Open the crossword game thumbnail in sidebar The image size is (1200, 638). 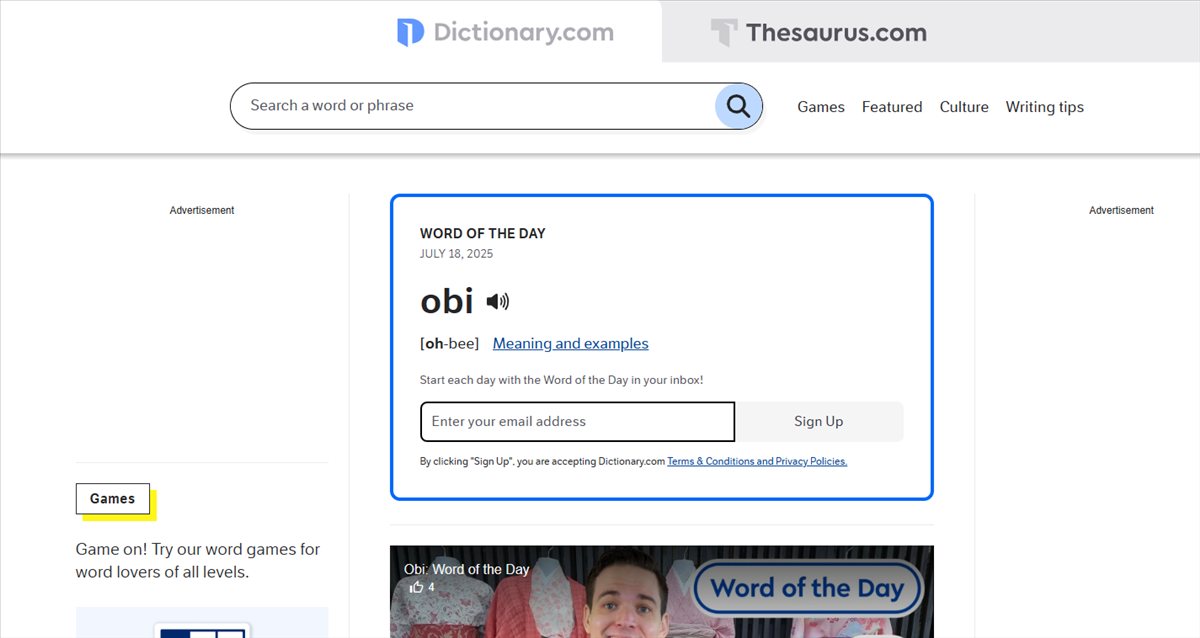201,625
